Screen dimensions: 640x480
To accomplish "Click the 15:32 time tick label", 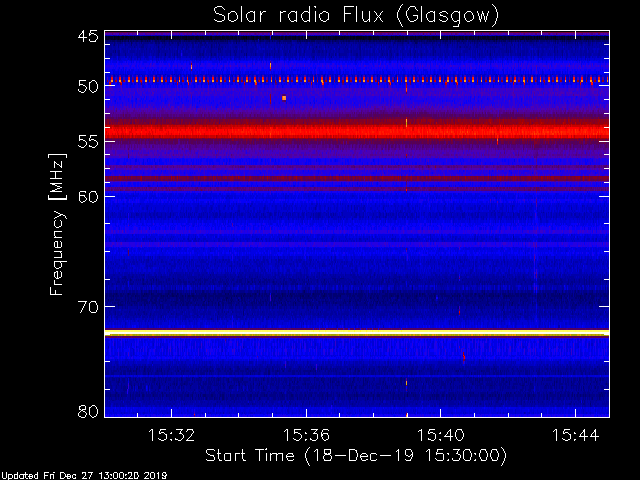I will point(171,435).
